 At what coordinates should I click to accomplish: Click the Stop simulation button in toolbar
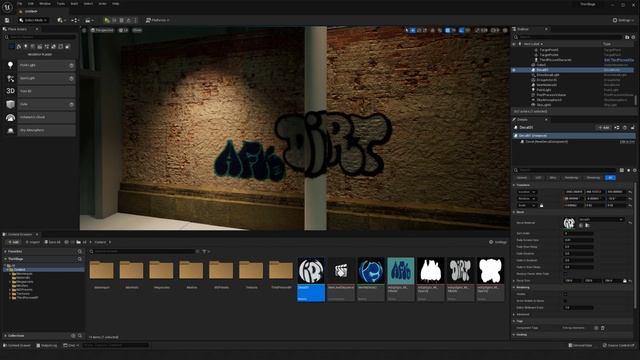pyautogui.click(x=122, y=20)
